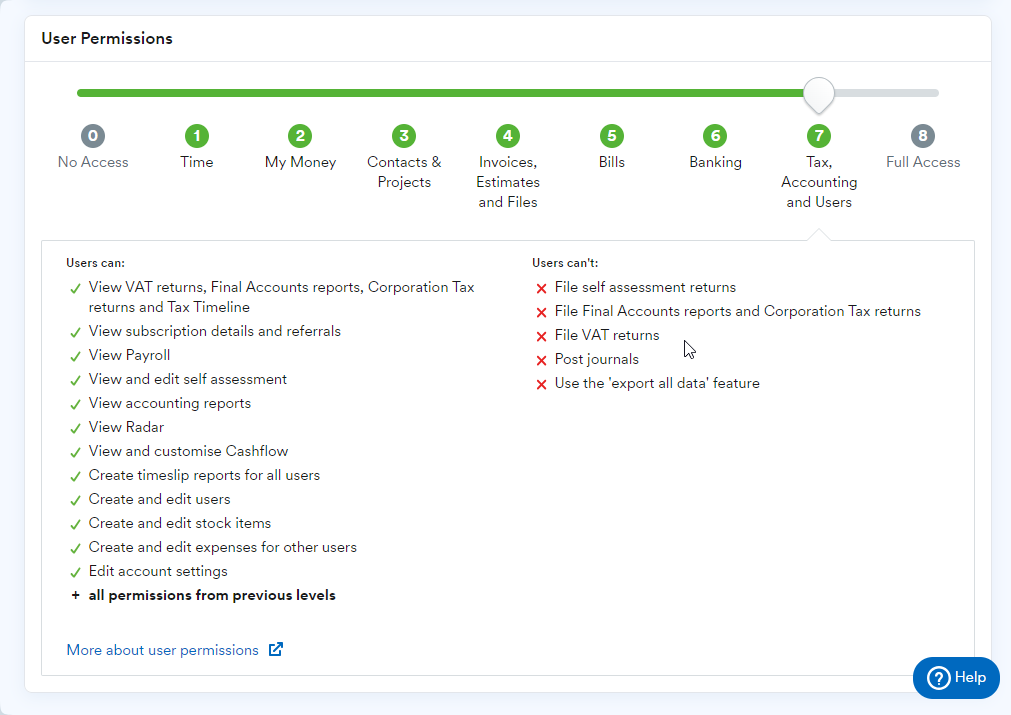The image size is (1011, 715).
Task: Select the Full Access level icon
Action: [922, 135]
